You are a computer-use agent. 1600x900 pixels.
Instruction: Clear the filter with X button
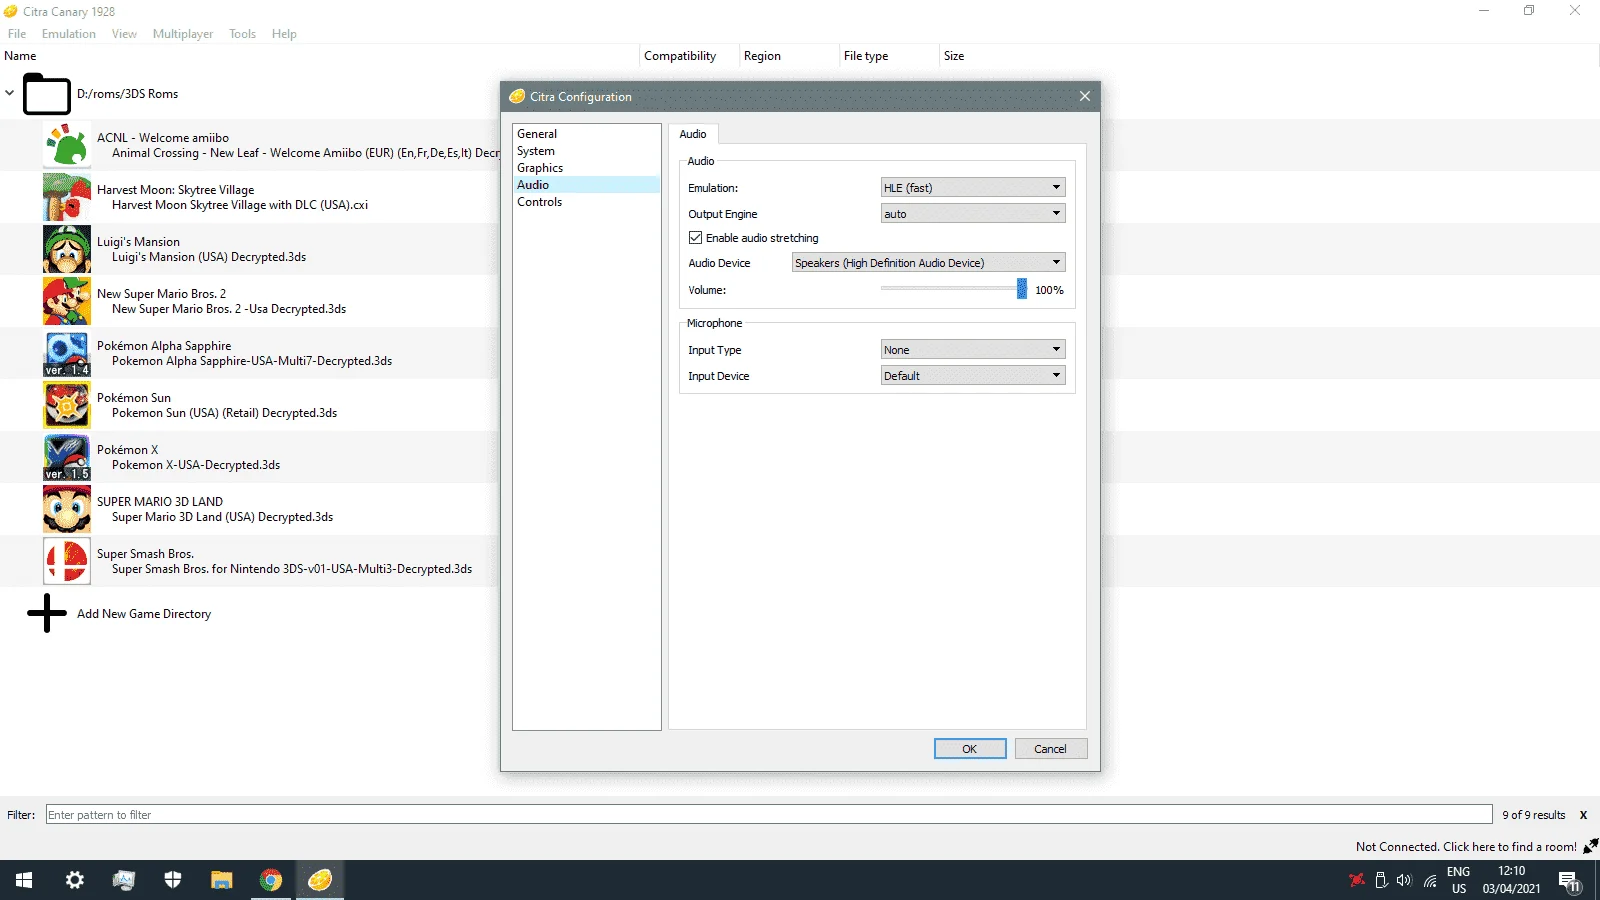pyautogui.click(x=1583, y=815)
